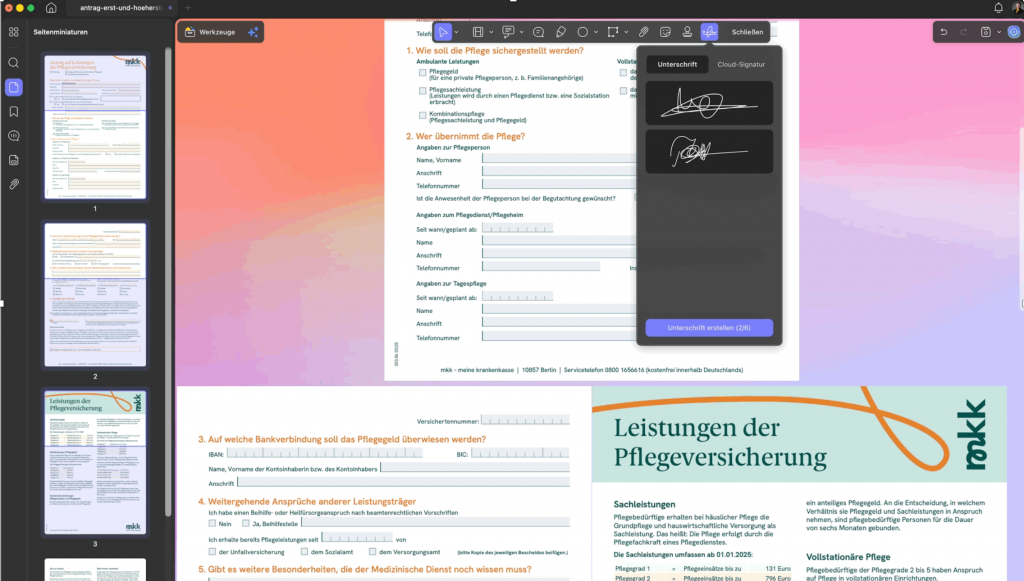The image size is (1024, 581).
Task: Select the cursor arrow tool
Action: point(443,32)
